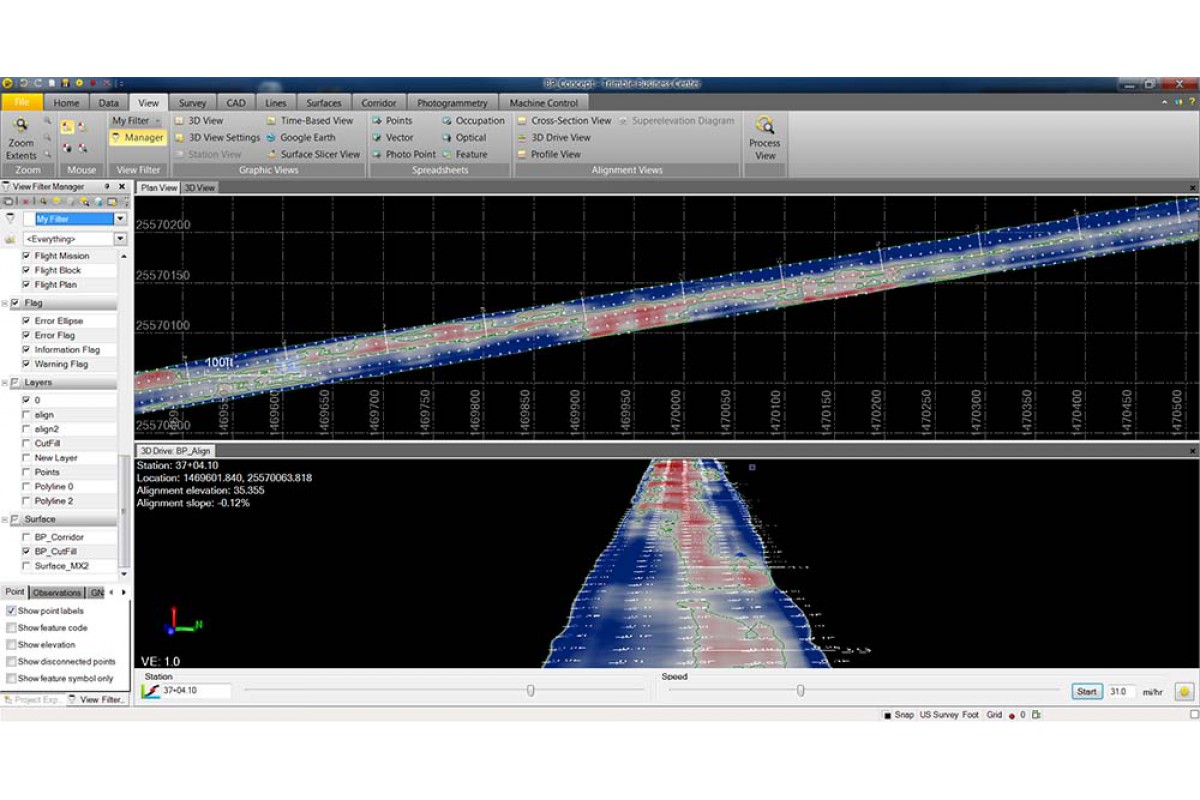
Task: Open Surface Slicer View
Action: (313, 154)
